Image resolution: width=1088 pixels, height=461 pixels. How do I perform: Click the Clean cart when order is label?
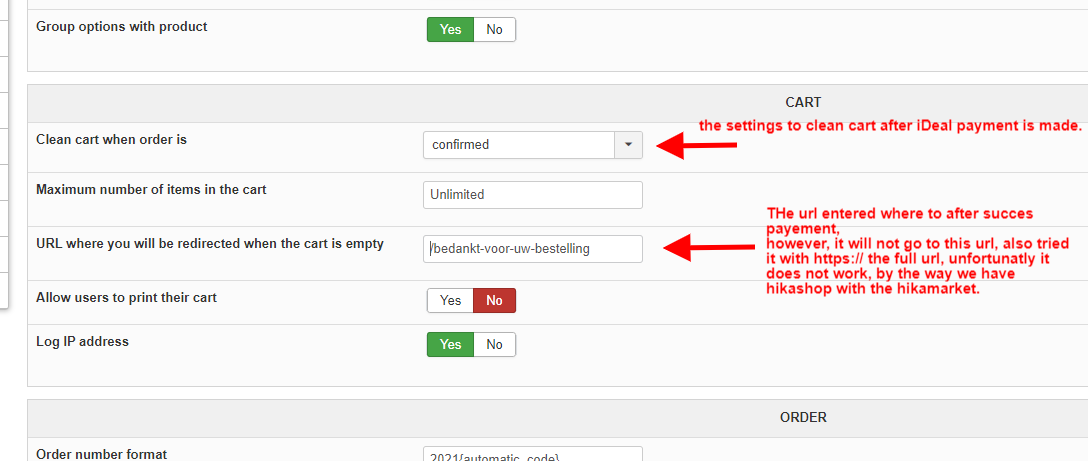tap(111, 140)
